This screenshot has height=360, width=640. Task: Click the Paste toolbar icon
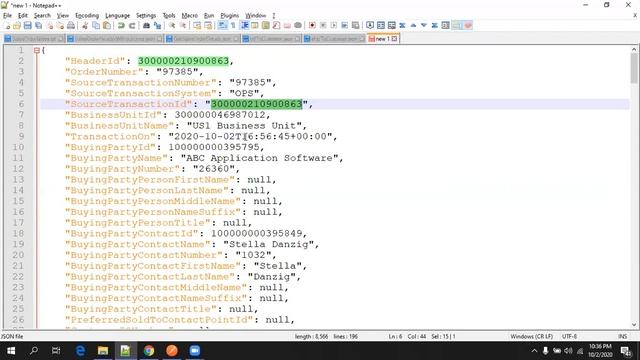(107, 25)
